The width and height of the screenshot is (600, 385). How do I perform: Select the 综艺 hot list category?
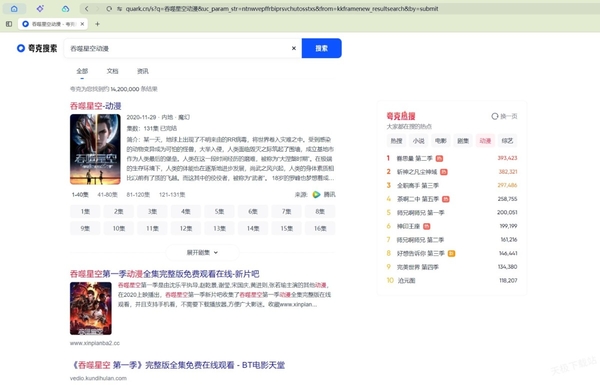tap(507, 141)
